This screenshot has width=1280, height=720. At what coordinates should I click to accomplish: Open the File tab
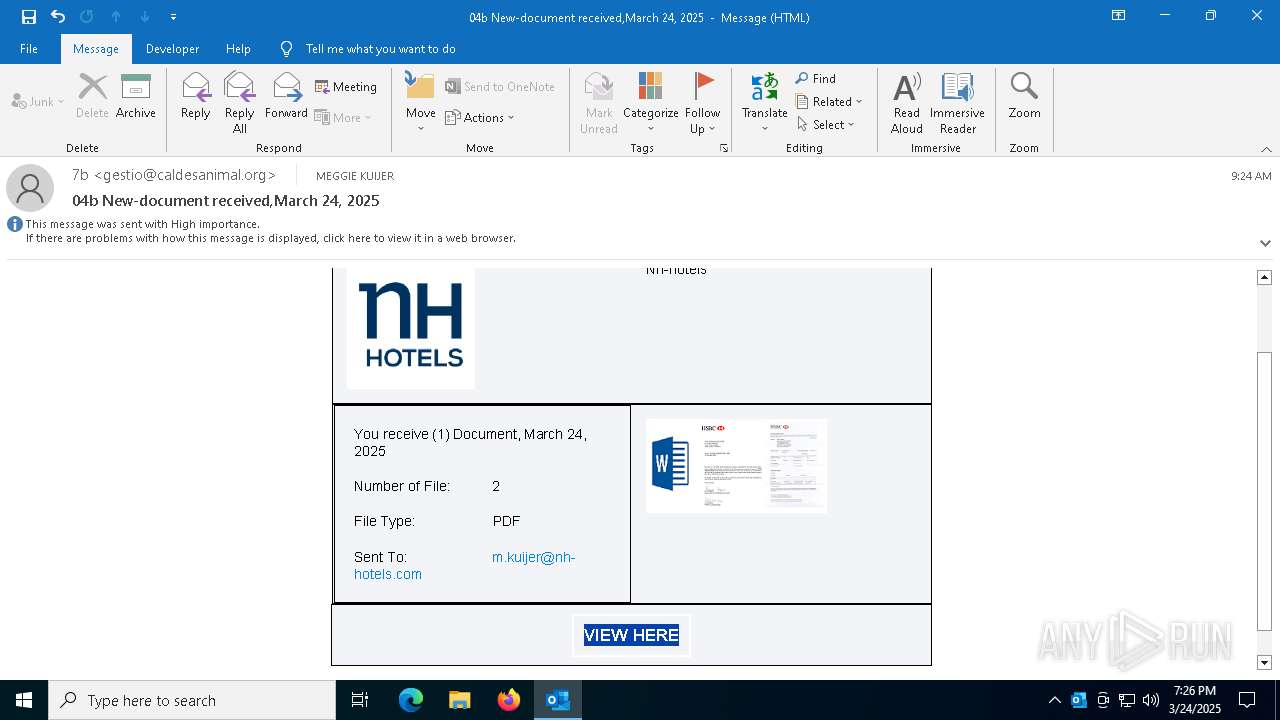29,48
